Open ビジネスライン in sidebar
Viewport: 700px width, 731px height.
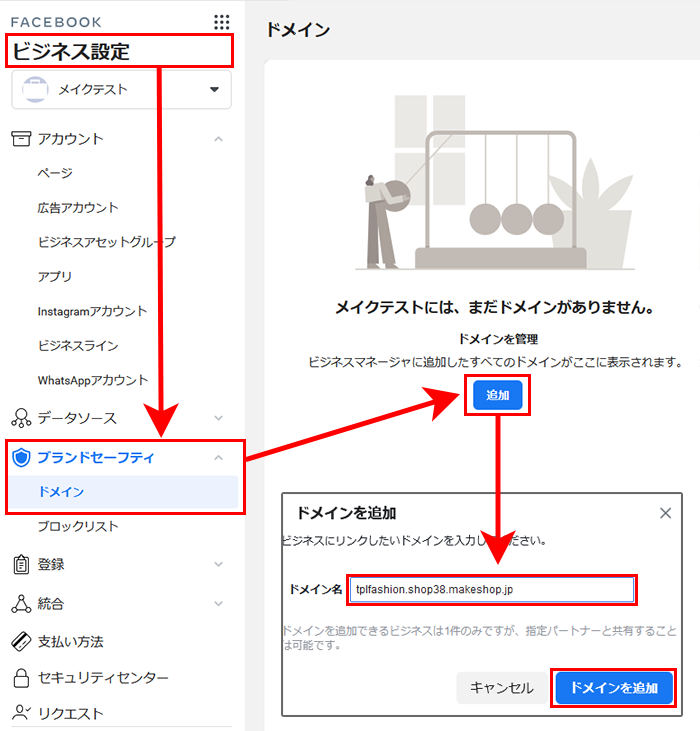pyautogui.click(x=78, y=345)
